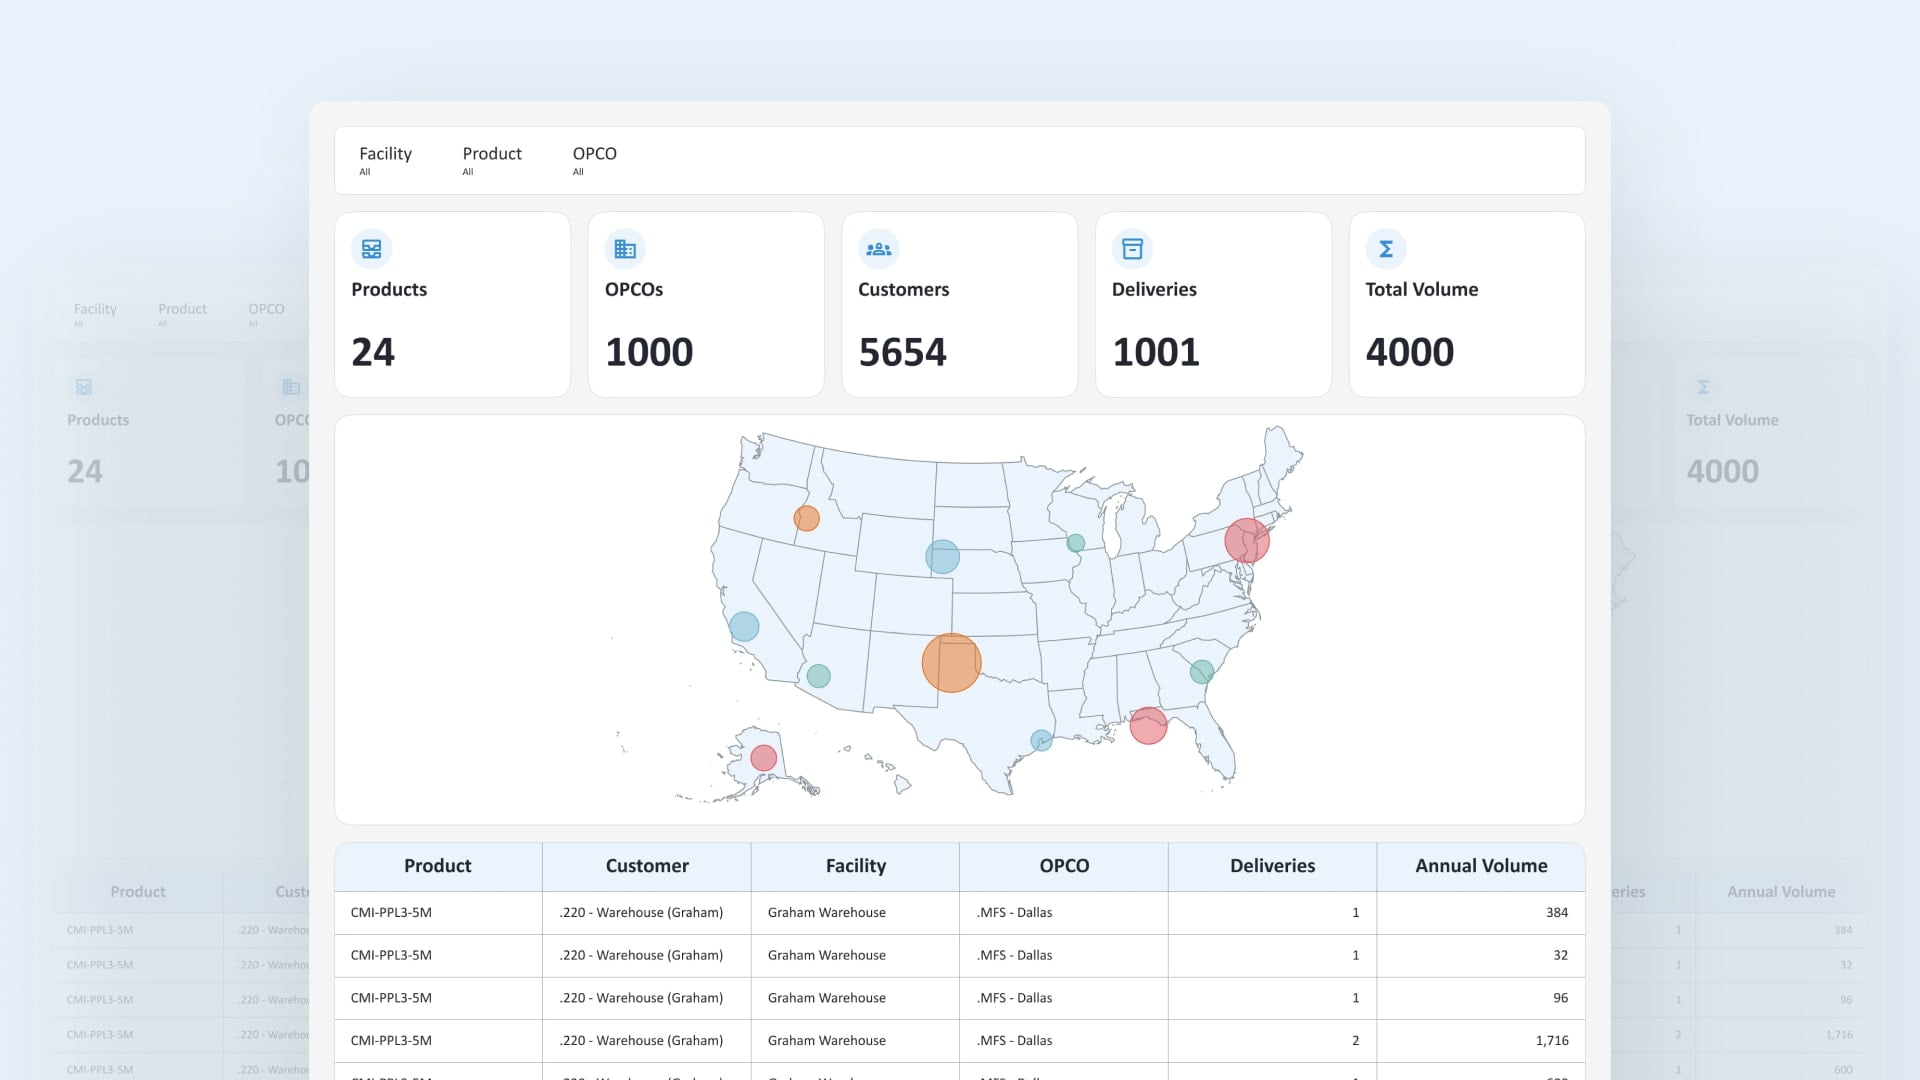The height and width of the screenshot is (1080, 1920).
Task: Select the blue bubble over California
Action: pos(744,627)
